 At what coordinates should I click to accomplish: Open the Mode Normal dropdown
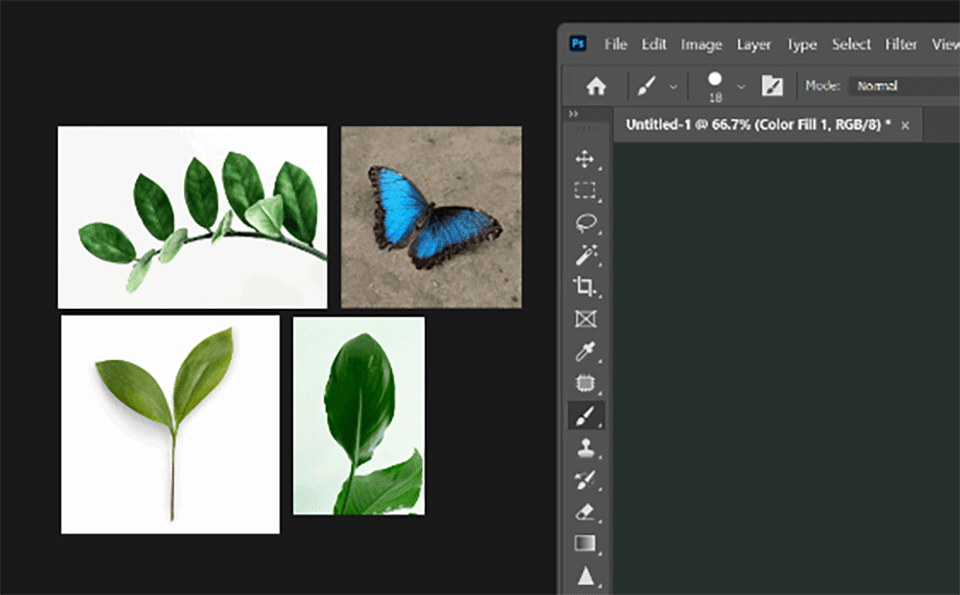(904, 86)
